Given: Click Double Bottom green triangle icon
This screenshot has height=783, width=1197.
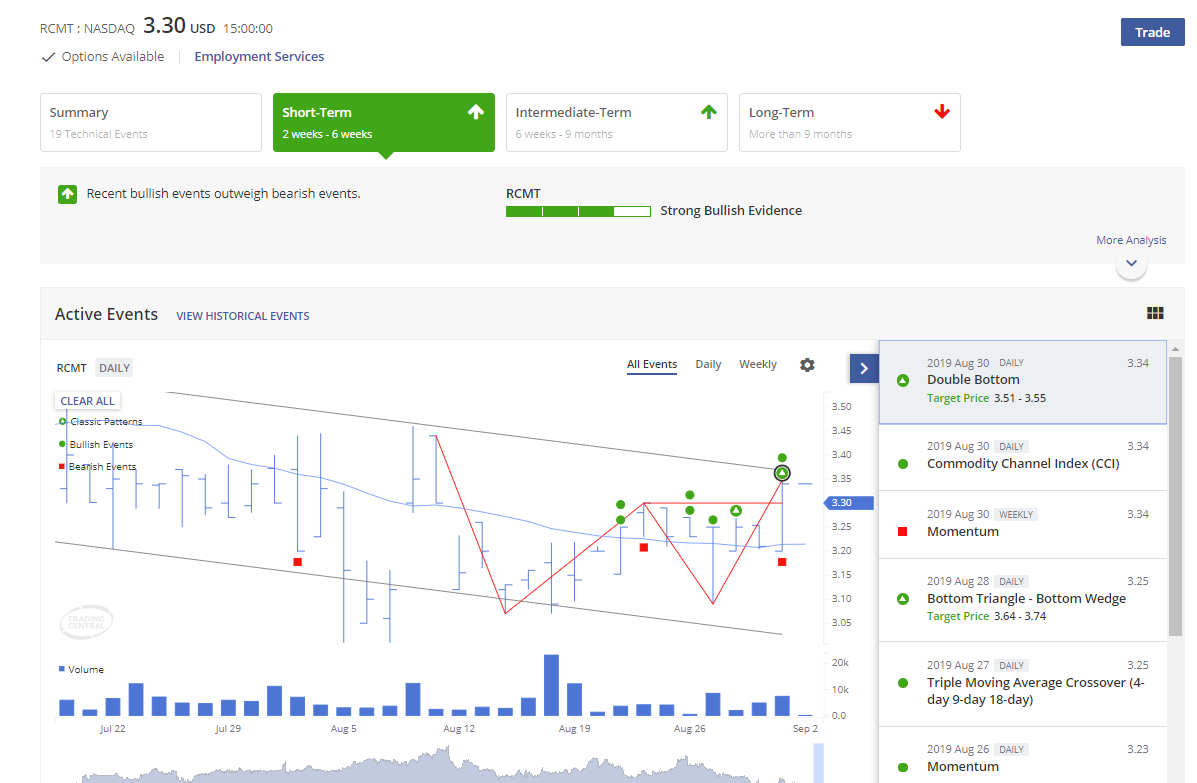Looking at the screenshot, I should click(902, 380).
